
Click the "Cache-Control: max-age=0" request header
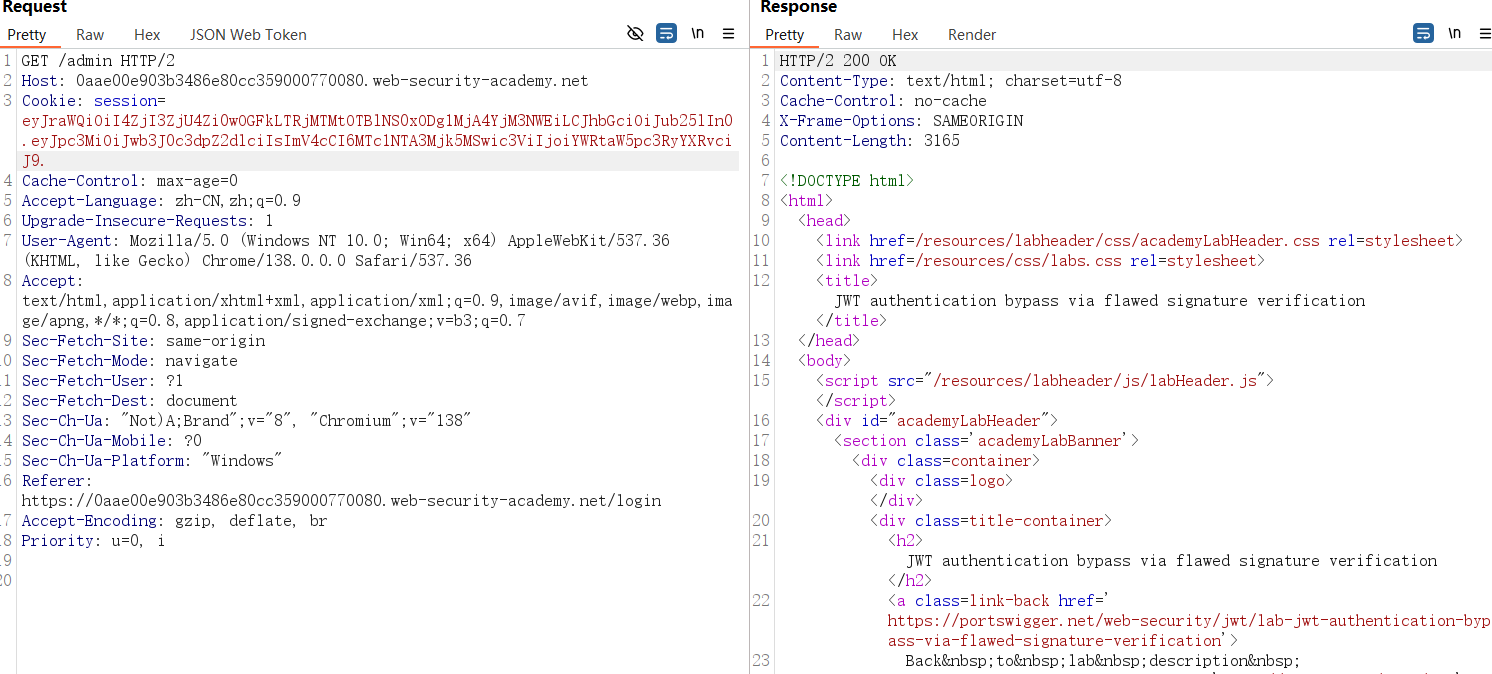(130, 181)
